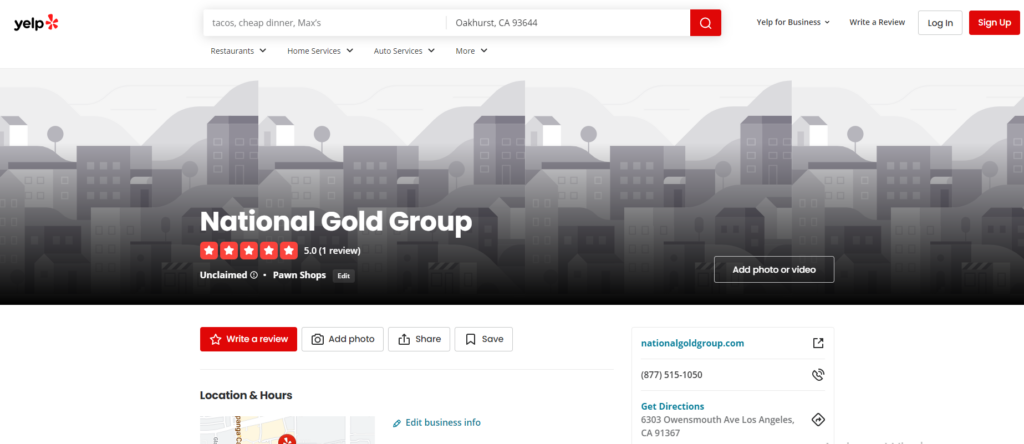Click the phone number (877) 515-1050
This screenshot has height=444, width=1024.
[671, 375]
